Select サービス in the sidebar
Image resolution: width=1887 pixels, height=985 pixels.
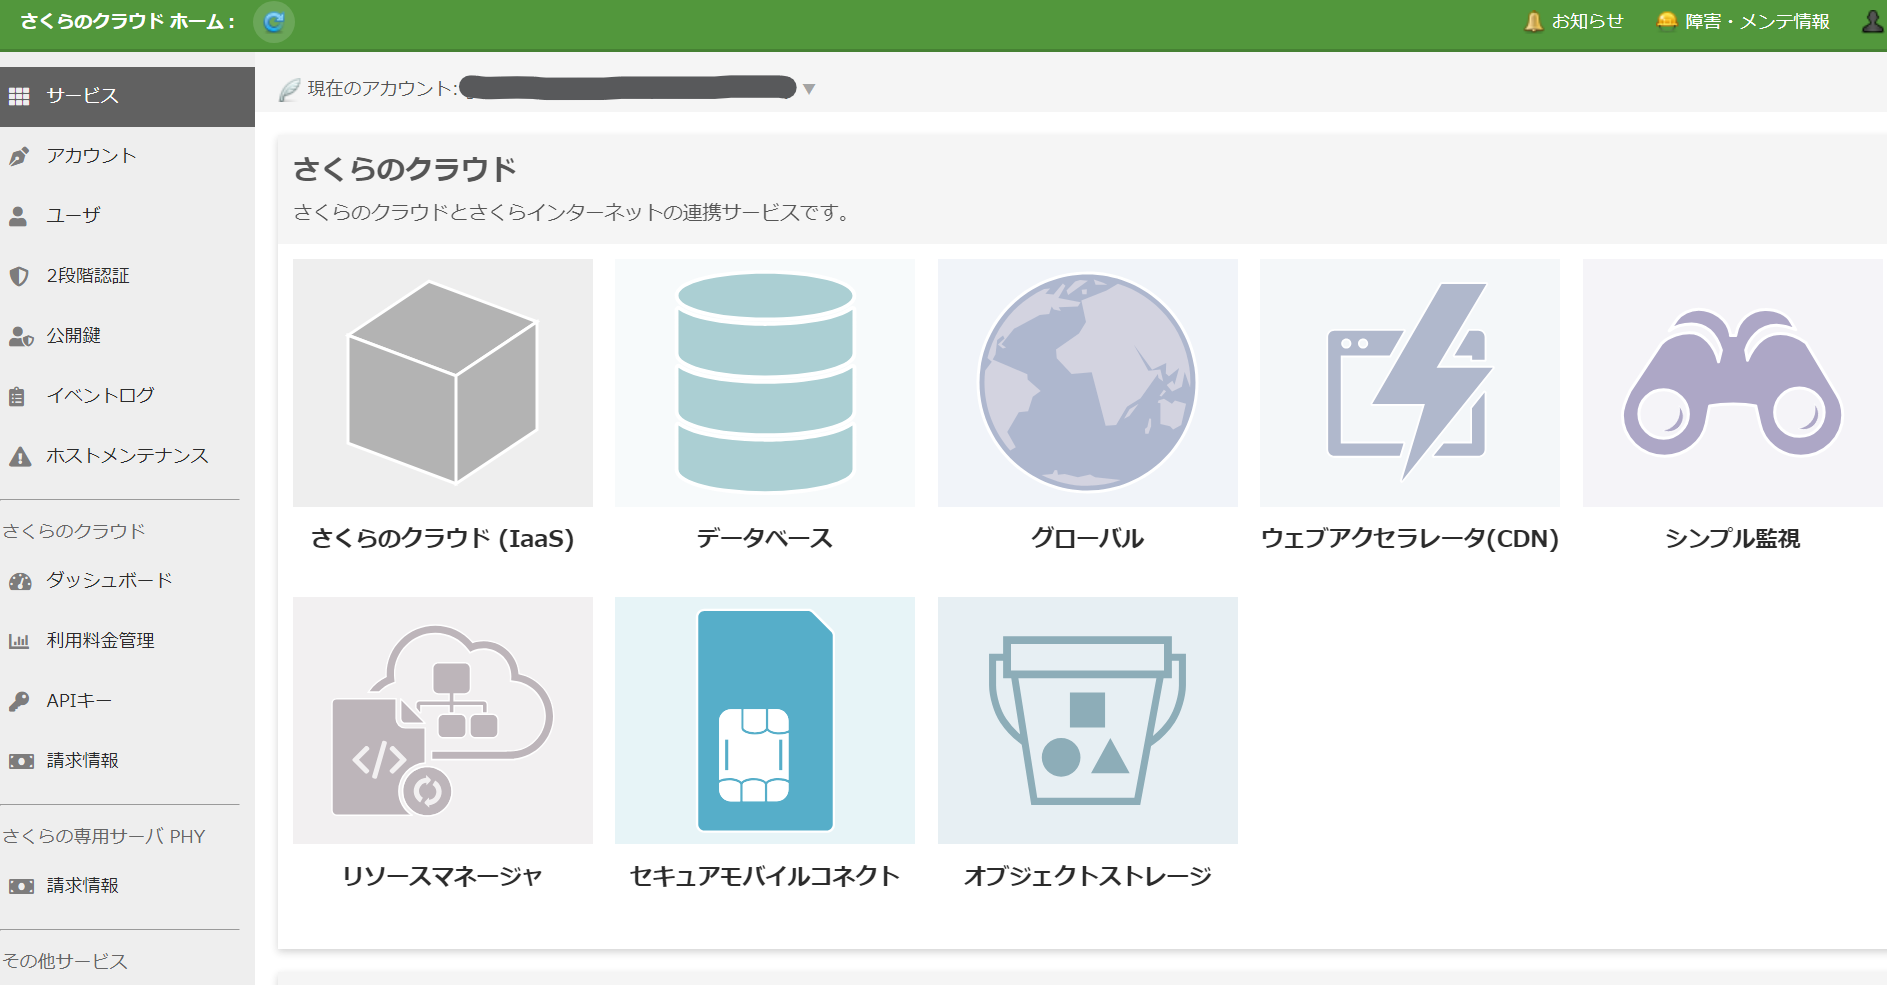pos(127,96)
